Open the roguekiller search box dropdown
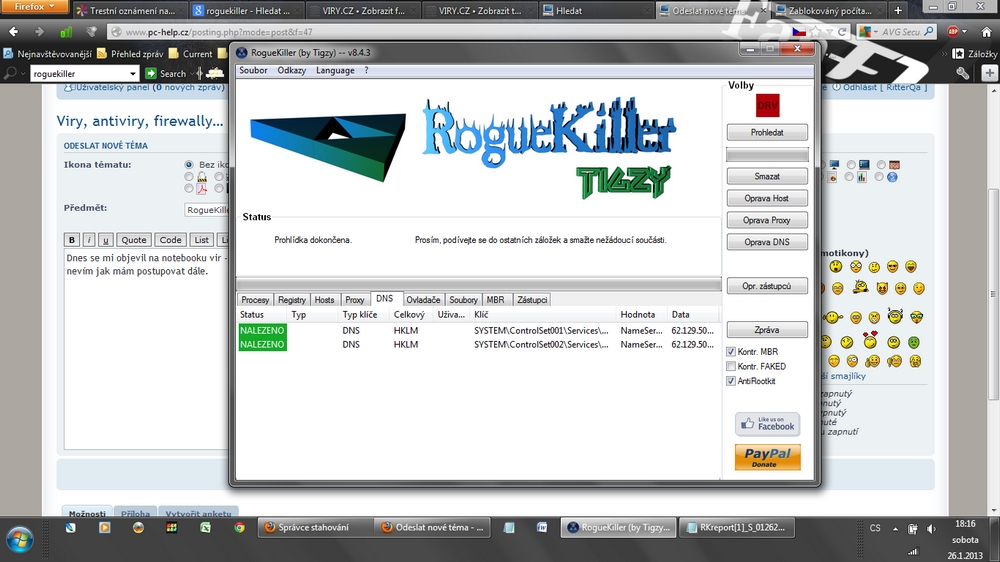Viewport: 1000px width, 562px height. coord(133,73)
